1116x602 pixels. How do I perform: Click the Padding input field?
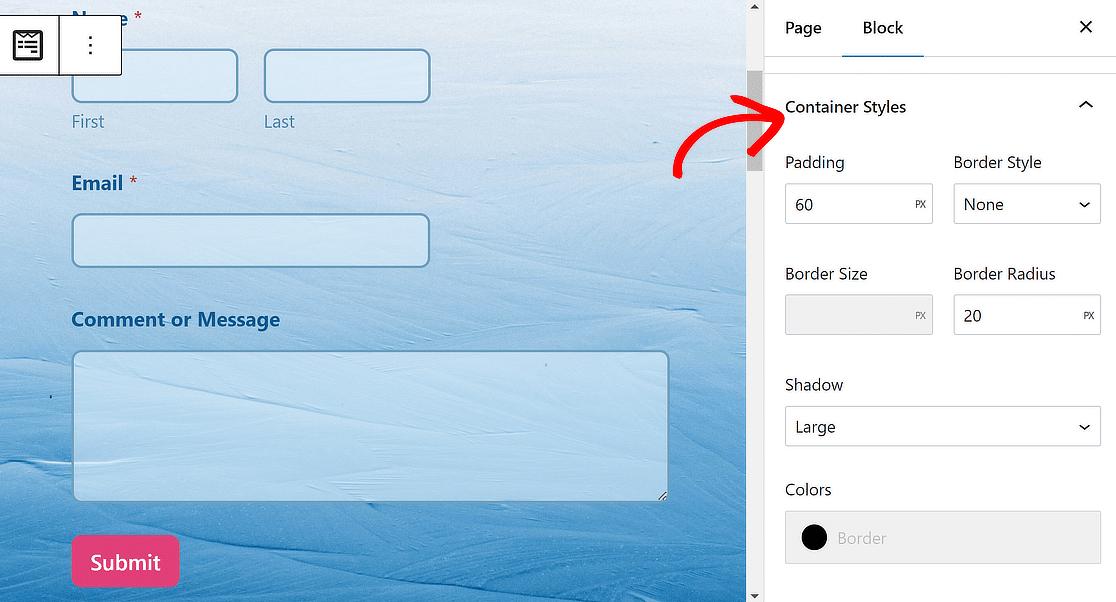(858, 204)
